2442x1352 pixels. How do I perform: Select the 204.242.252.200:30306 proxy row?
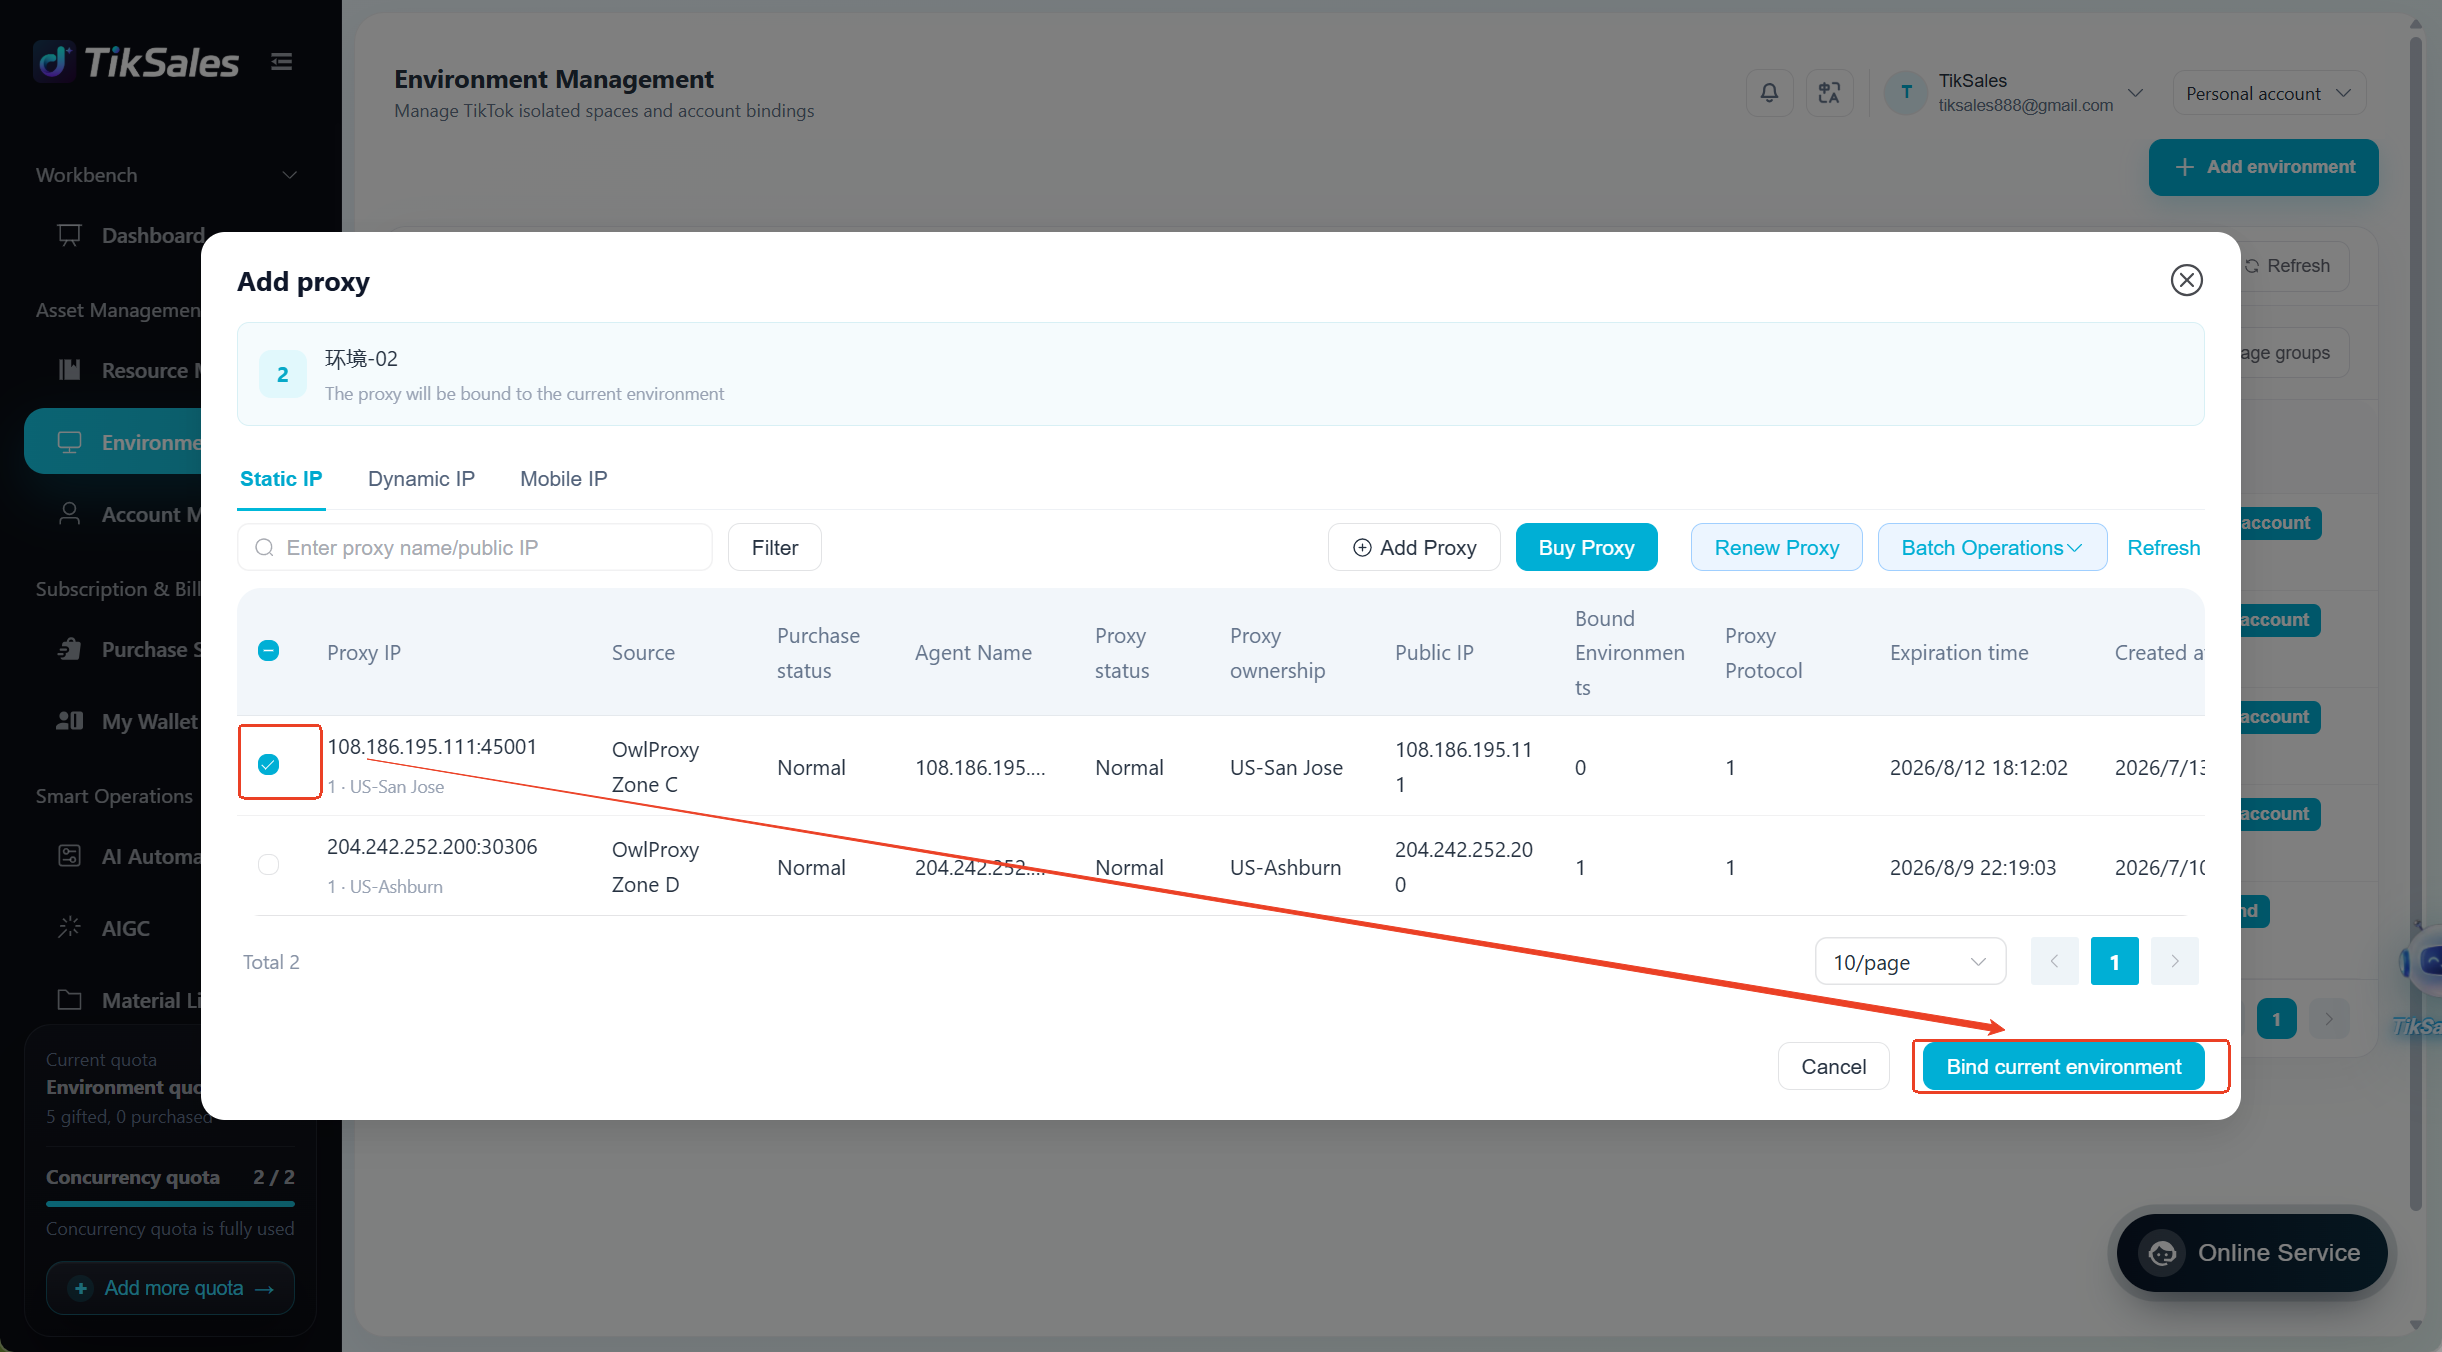click(x=268, y=864)
